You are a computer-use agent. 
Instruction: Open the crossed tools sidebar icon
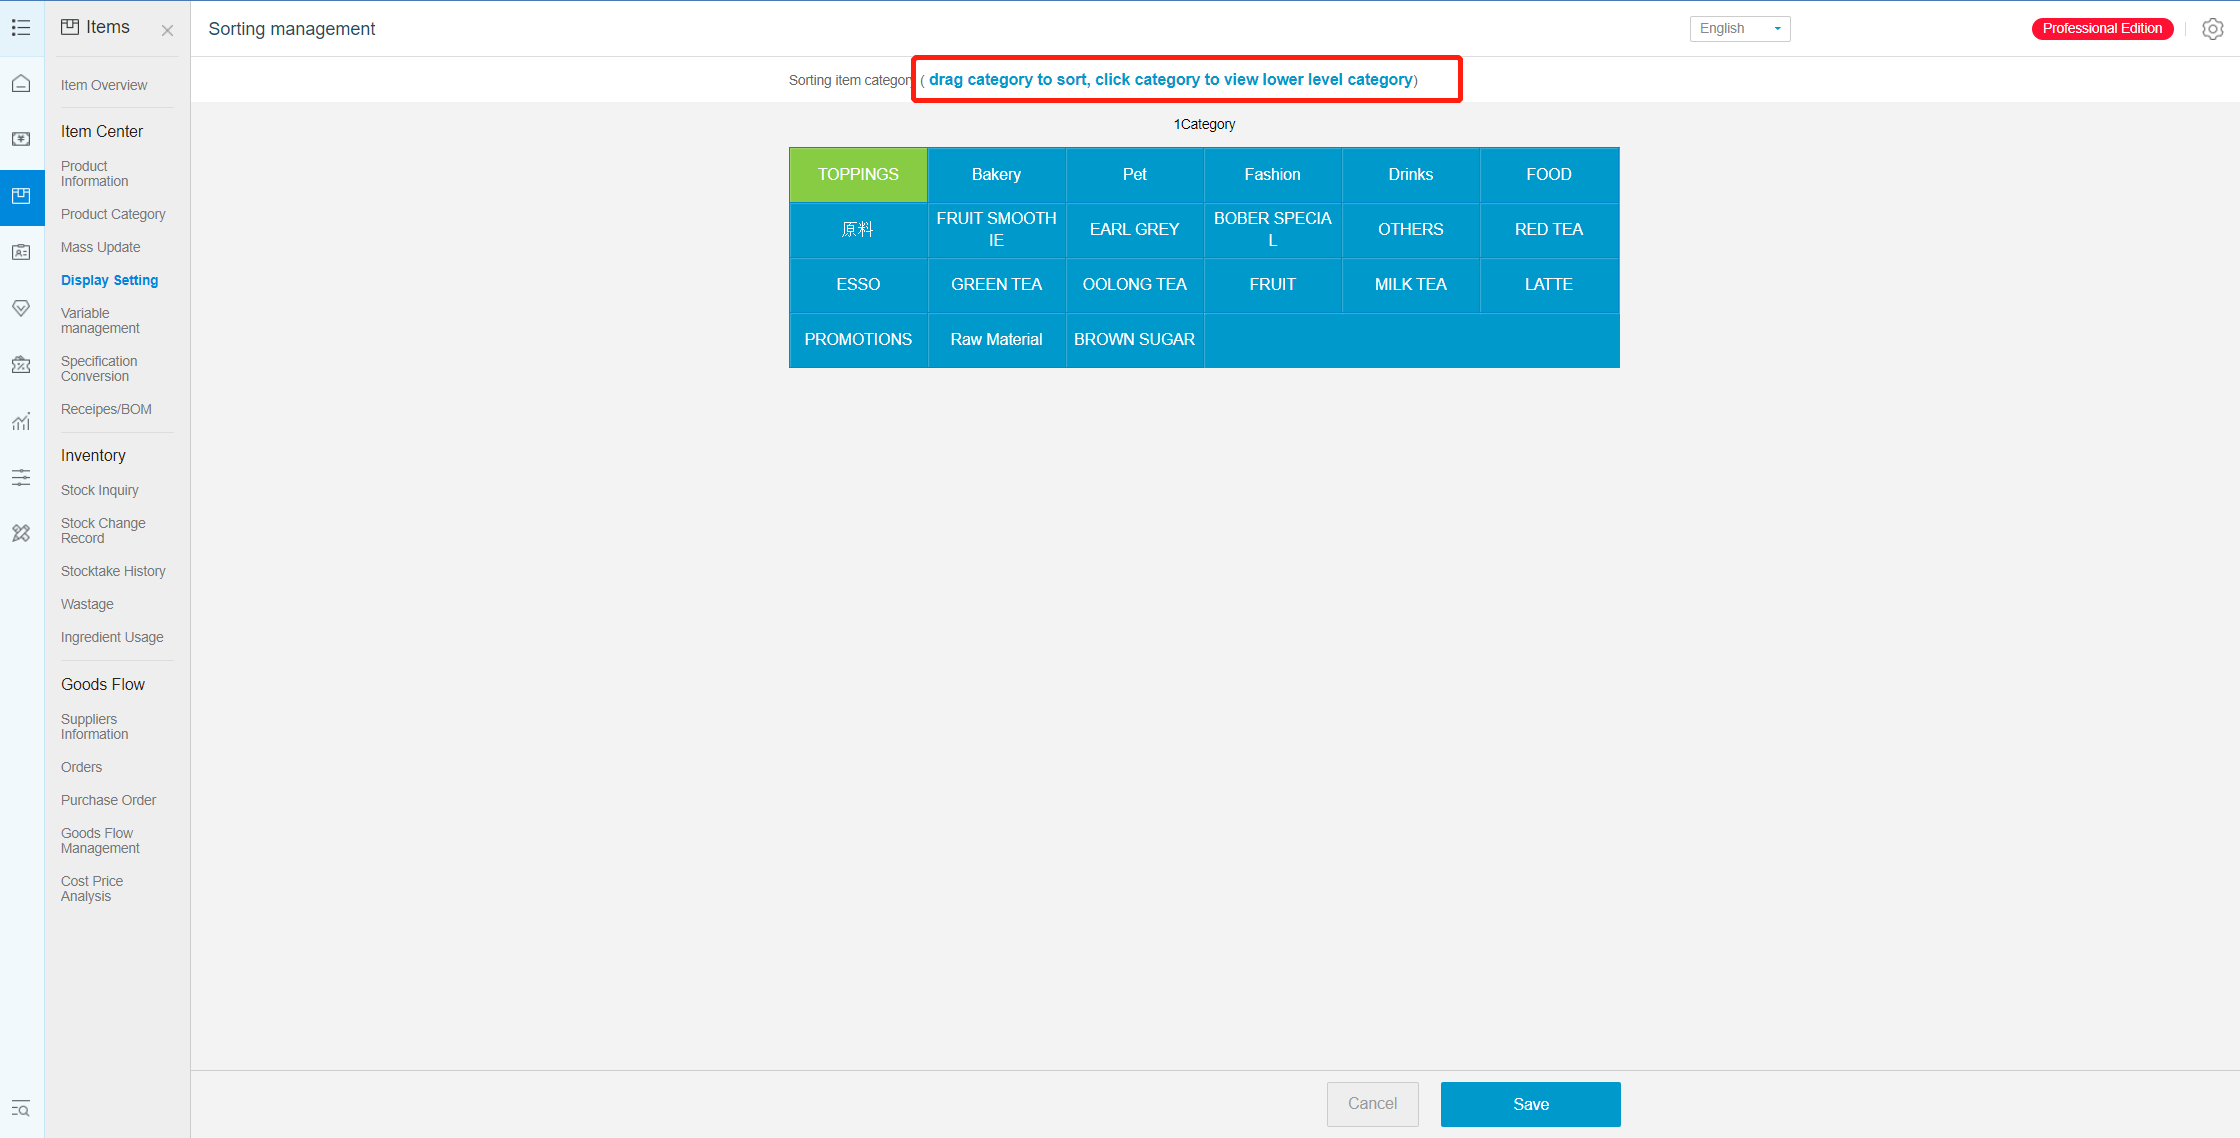tap(21, 533)
